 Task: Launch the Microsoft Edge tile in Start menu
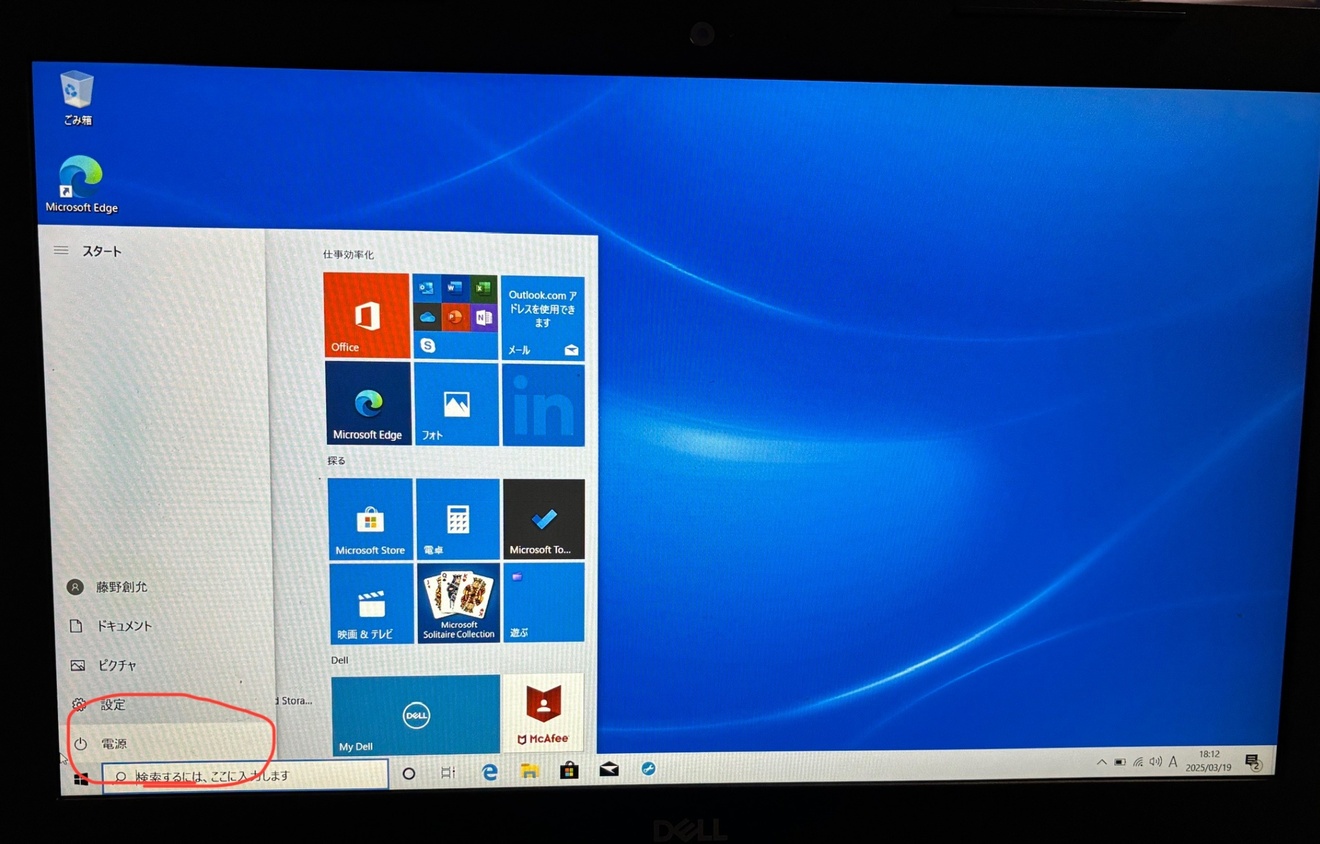[x=368, y=402]
